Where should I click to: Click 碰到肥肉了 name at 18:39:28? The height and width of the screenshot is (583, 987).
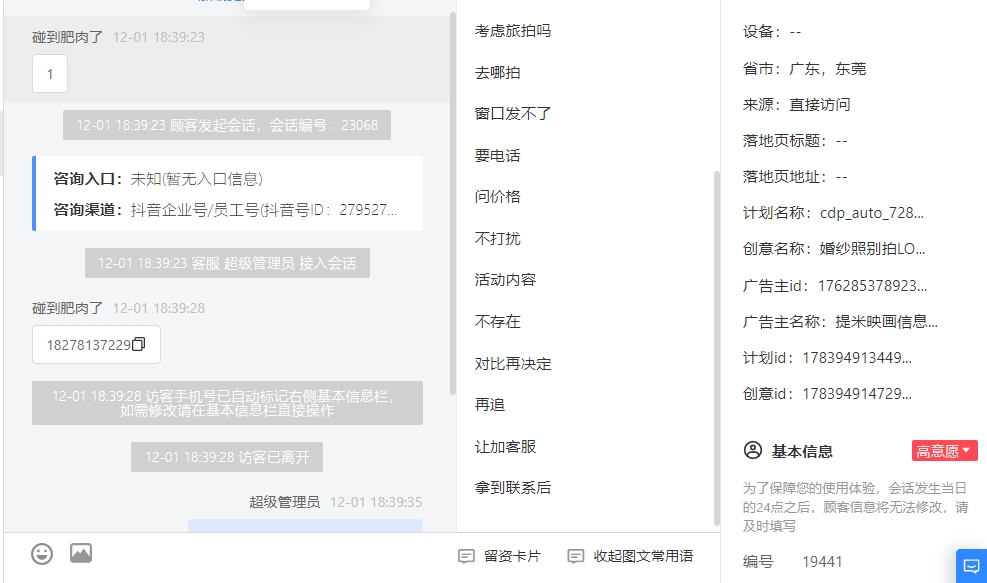click(67, 308)
